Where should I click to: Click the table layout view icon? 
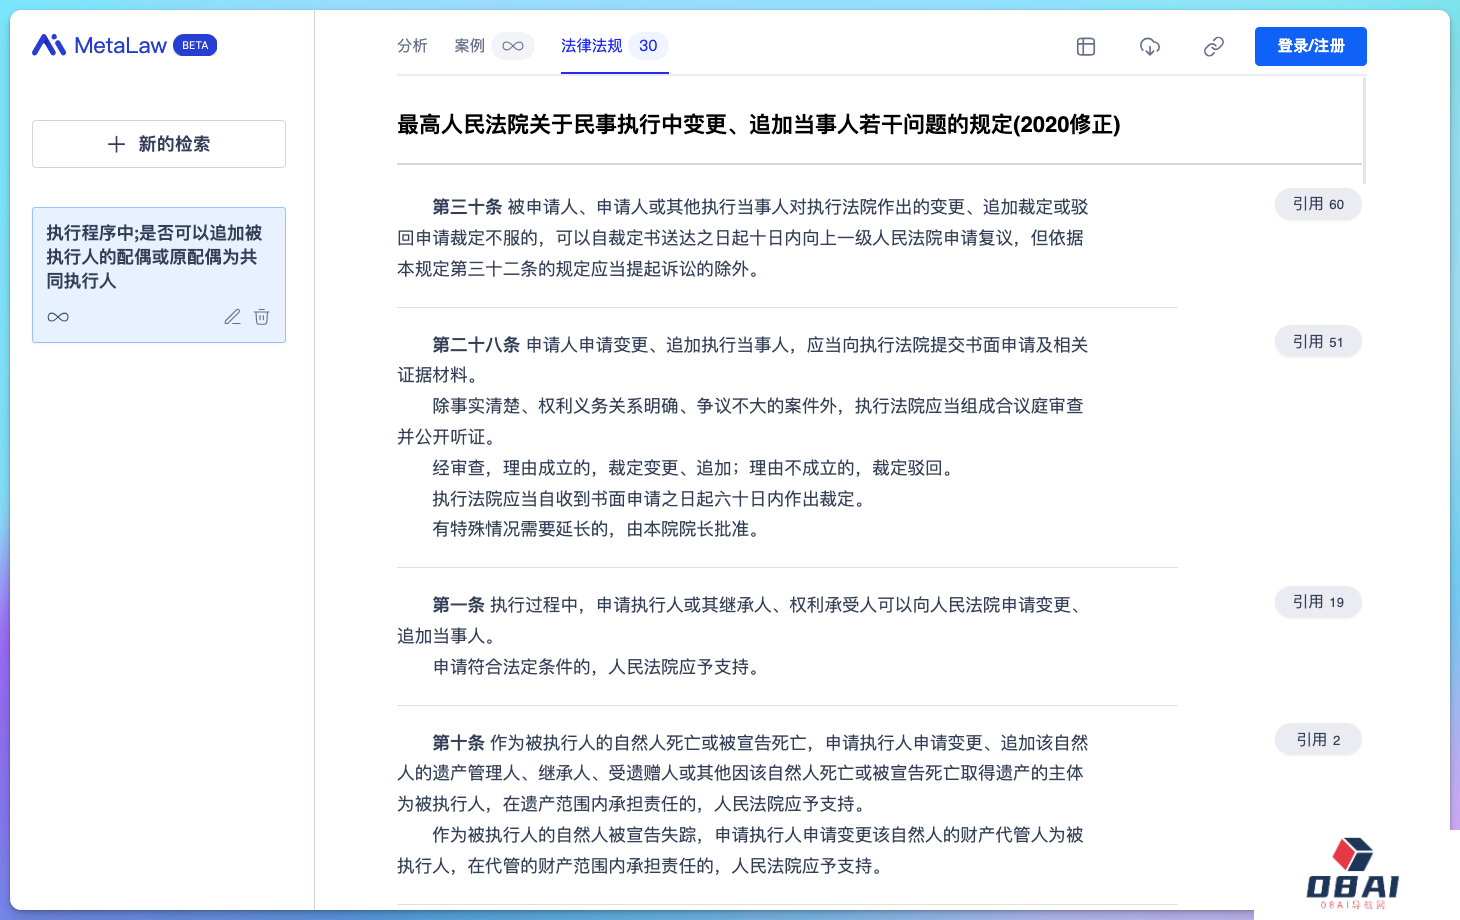point(1086,46)
